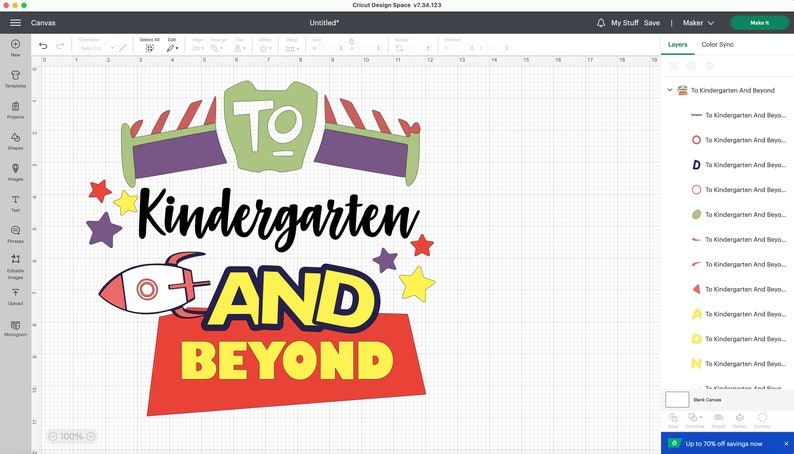Click the Blank Canvas color thumbnail
This screenshot has height=454, width=794.
(x=677, y=399)
